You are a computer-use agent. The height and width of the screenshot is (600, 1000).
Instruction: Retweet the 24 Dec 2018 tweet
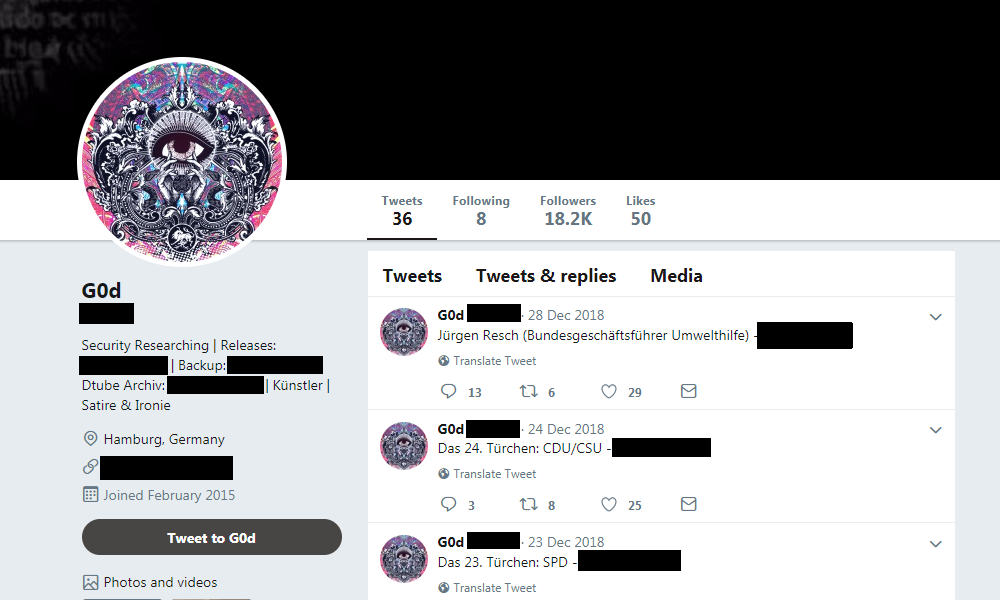[x=529, y=504]
